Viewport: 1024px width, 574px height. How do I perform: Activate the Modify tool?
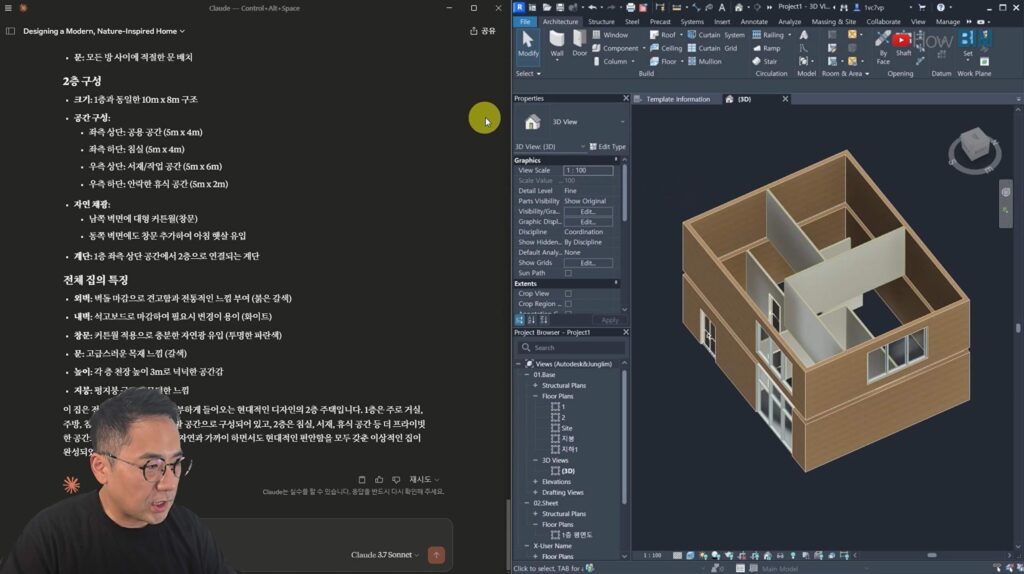pyautogui.click(x=528, y=42)
